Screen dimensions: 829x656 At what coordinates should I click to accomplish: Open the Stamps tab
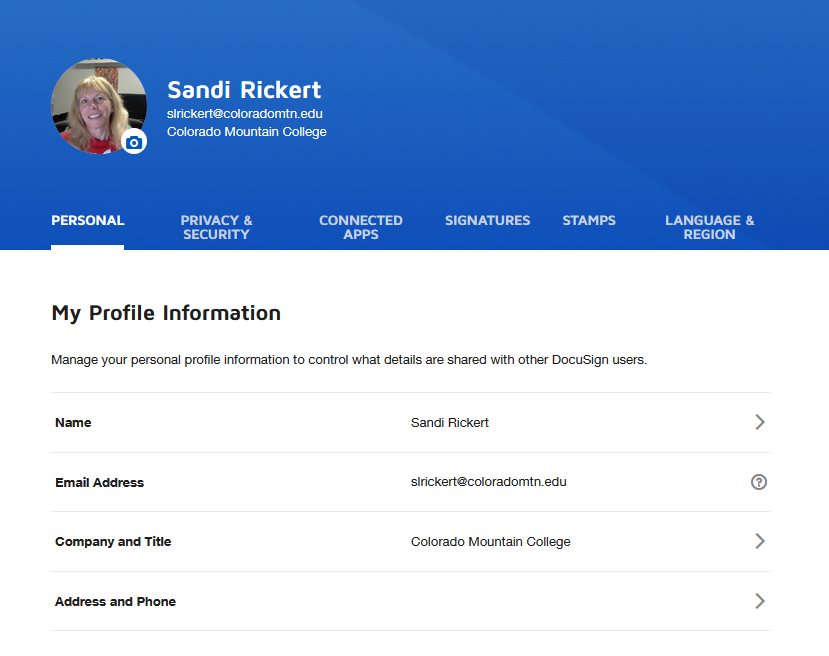tap(589, 220)
